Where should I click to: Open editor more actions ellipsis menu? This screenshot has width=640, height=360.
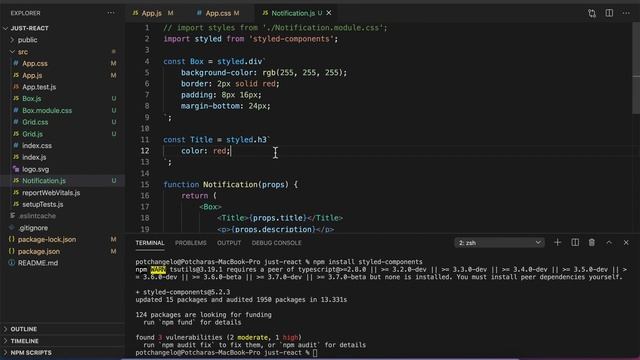(626, 13)
